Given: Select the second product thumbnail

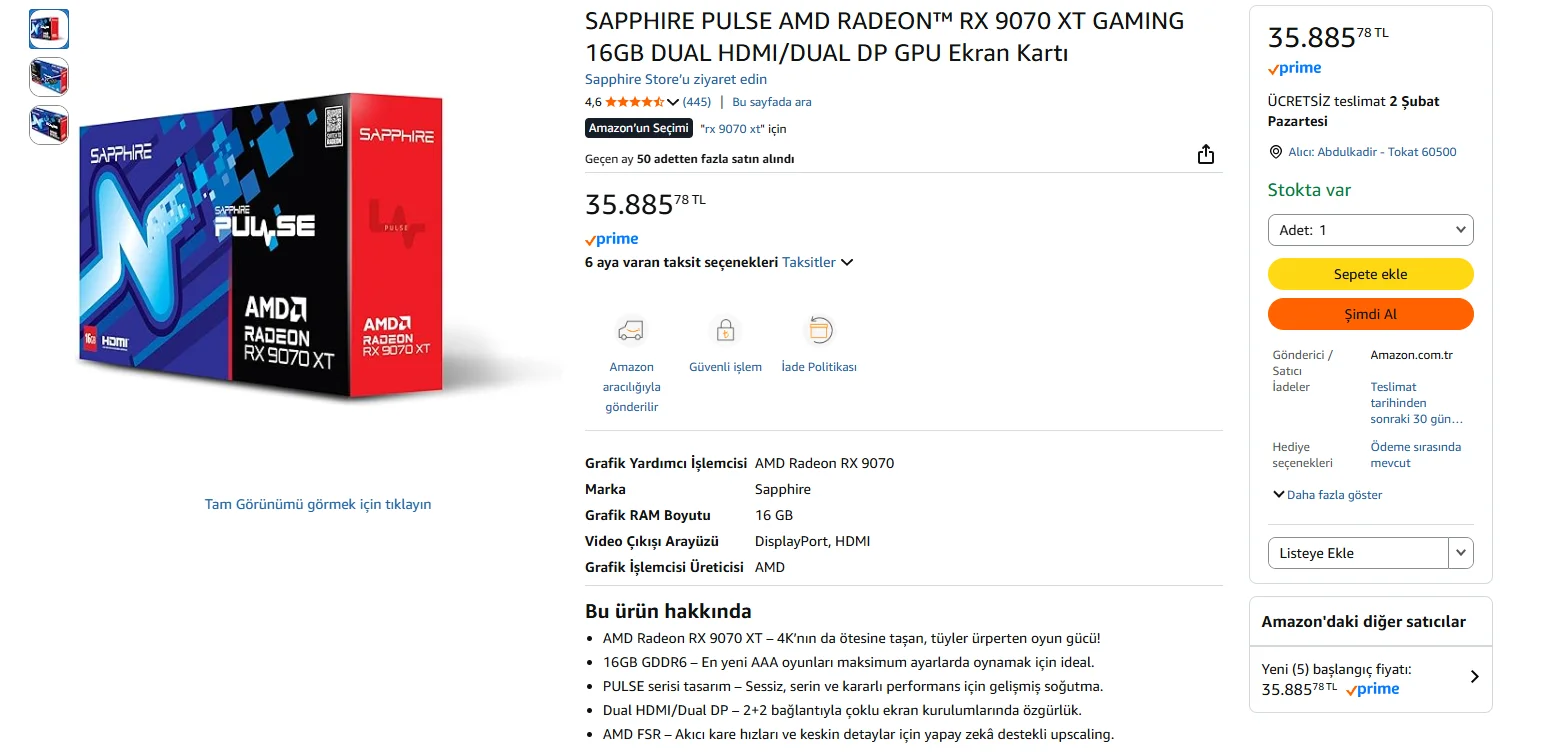Looking at the screenshot, I should pos(48,77).
